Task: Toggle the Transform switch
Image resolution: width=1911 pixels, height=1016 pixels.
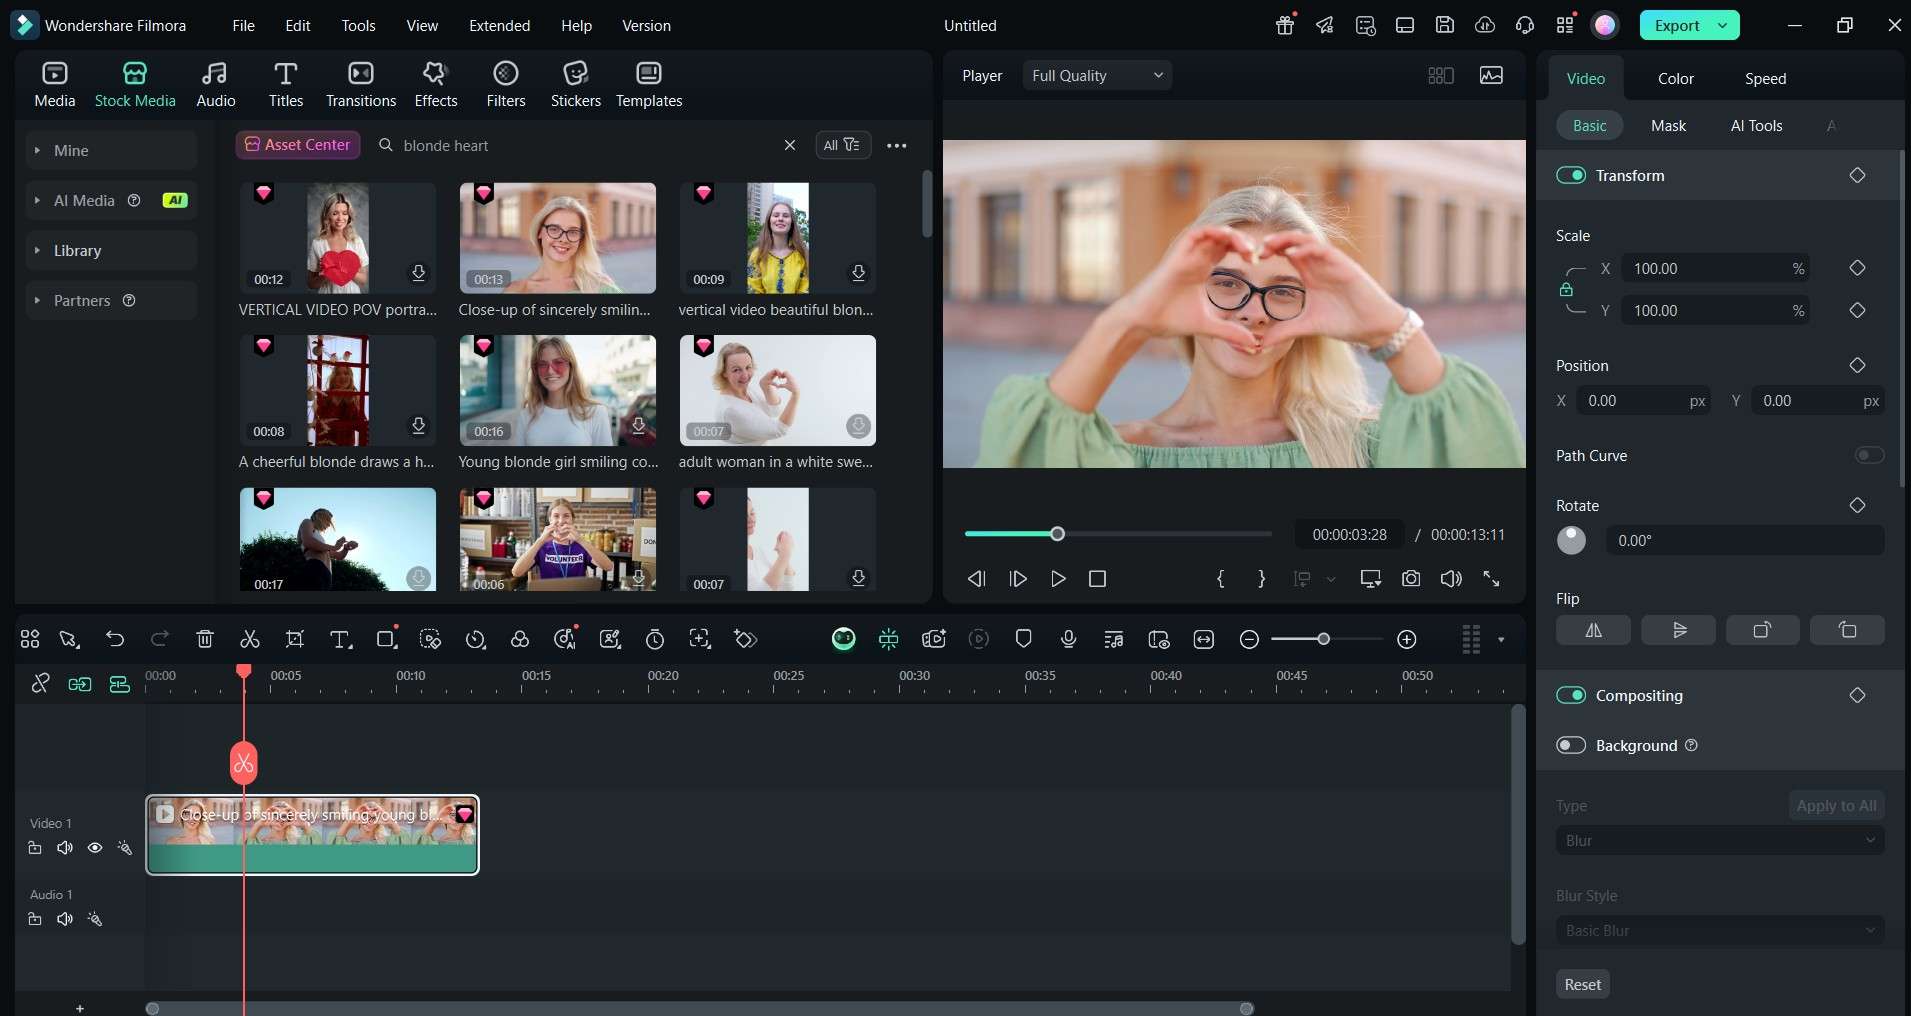Action: (1571, 175)
